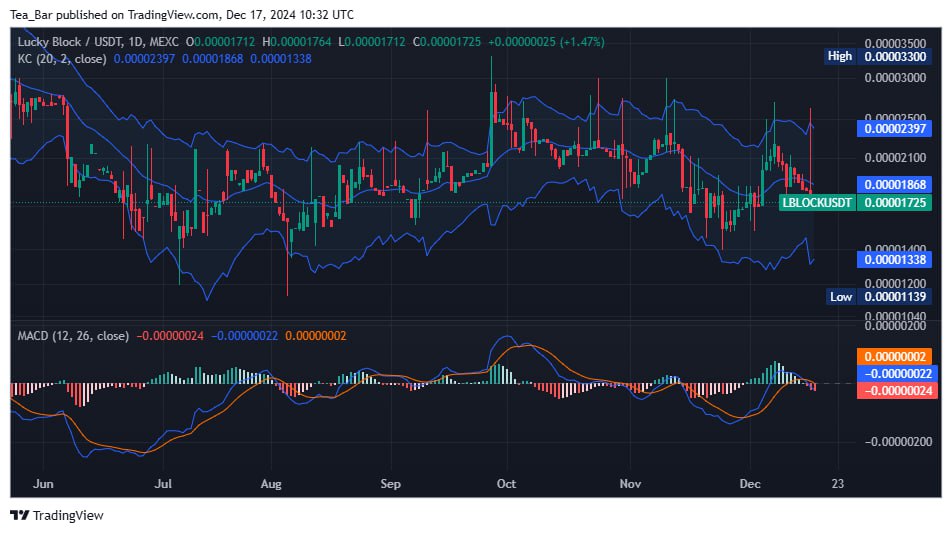
Task: Click the 'Jul' label on time axis
Action: [163, 484]
